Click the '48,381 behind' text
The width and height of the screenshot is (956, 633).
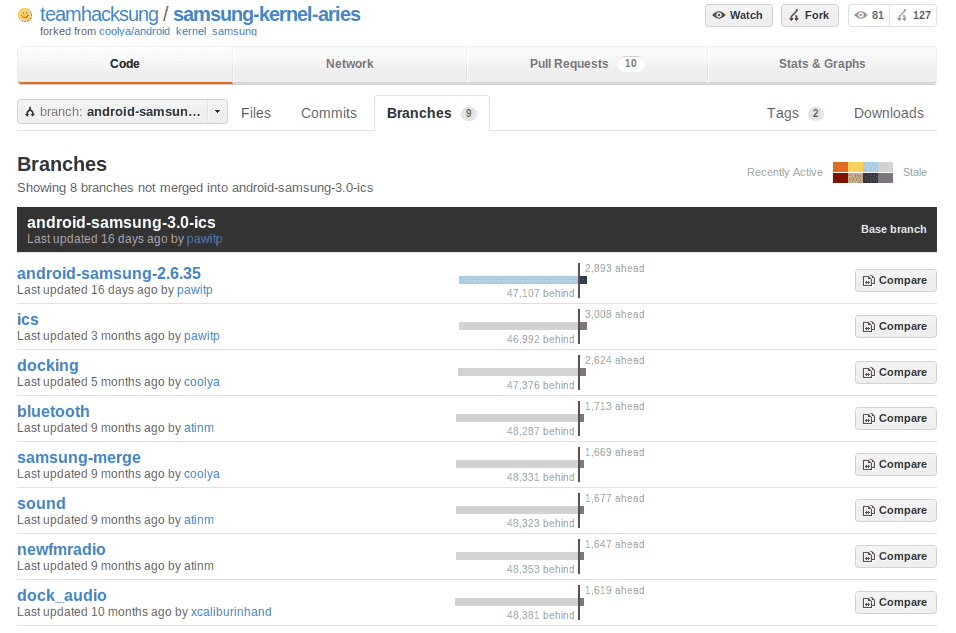pyautogui.click(x=540, y=615)
